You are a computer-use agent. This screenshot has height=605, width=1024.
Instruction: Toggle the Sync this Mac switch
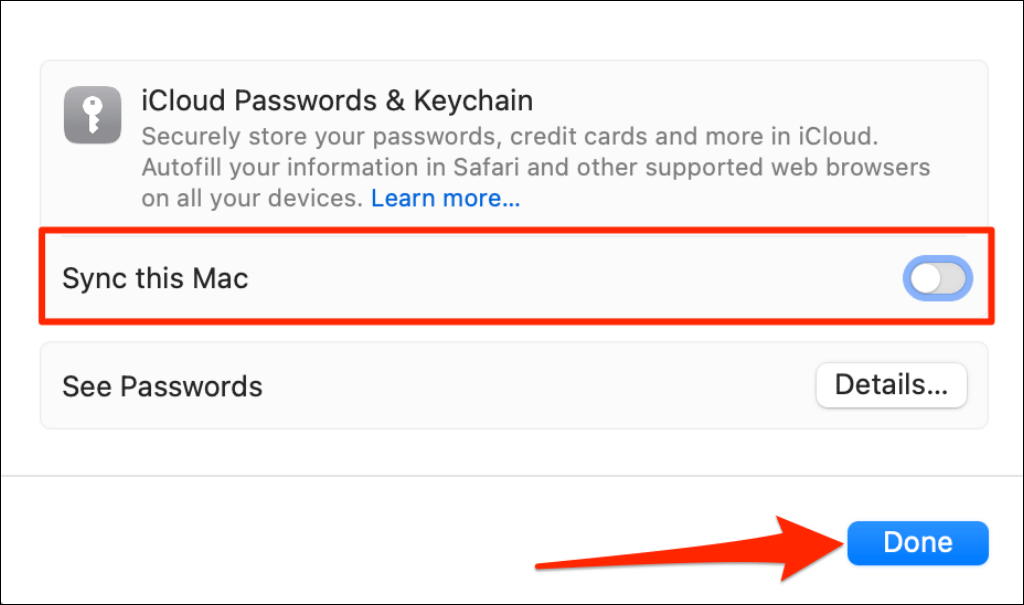pos(938,278)
